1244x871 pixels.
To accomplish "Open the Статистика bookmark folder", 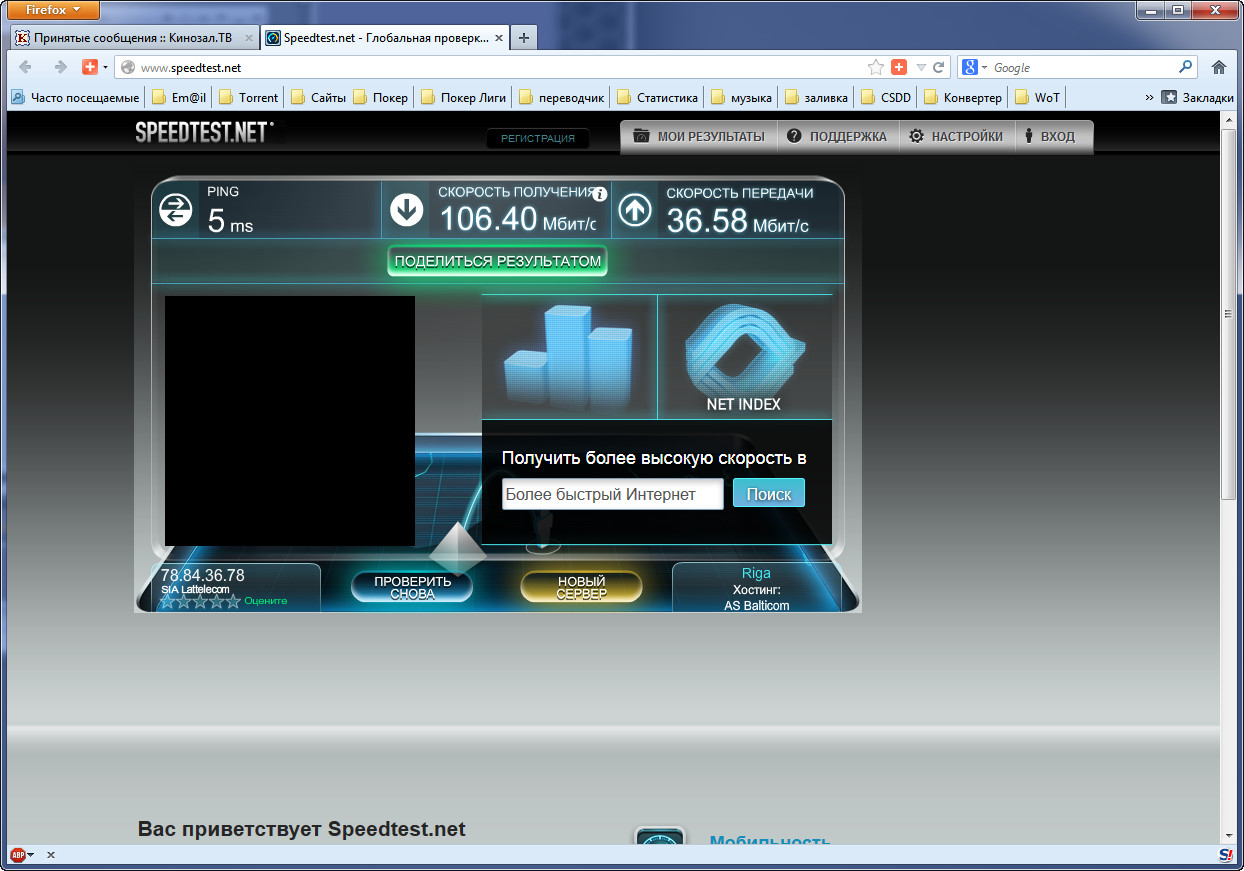I will pyautogui.click(x=657, y=97).
